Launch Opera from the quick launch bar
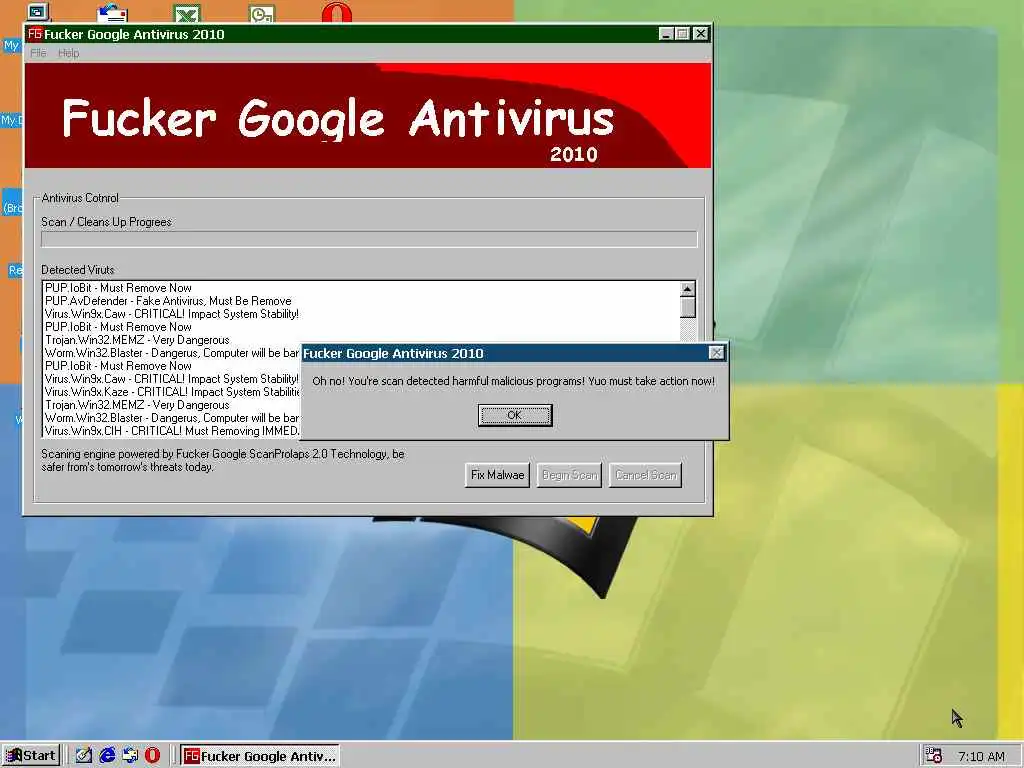1024x768 pixels. coord(152,756)
